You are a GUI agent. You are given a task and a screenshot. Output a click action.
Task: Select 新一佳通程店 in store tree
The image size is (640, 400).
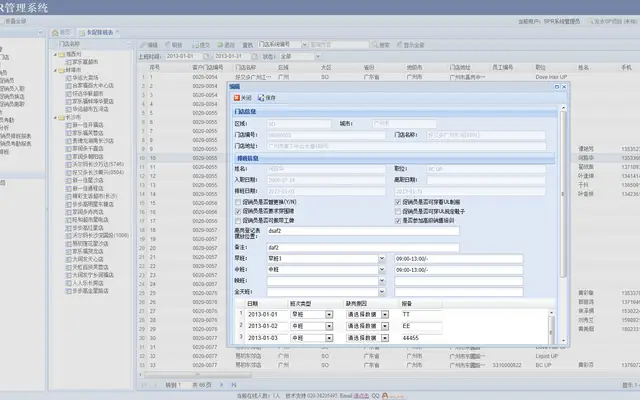click(87, 189)
